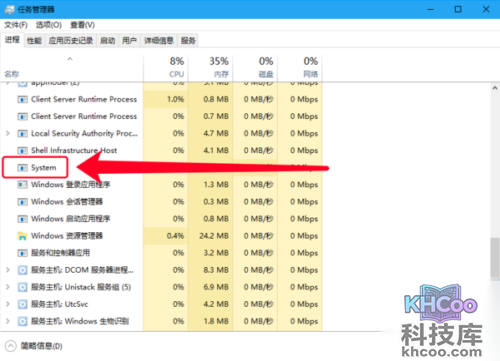Click the Shell Infrastructure Host icon
This screenshot has width=500, height=361.
(22, 150)
